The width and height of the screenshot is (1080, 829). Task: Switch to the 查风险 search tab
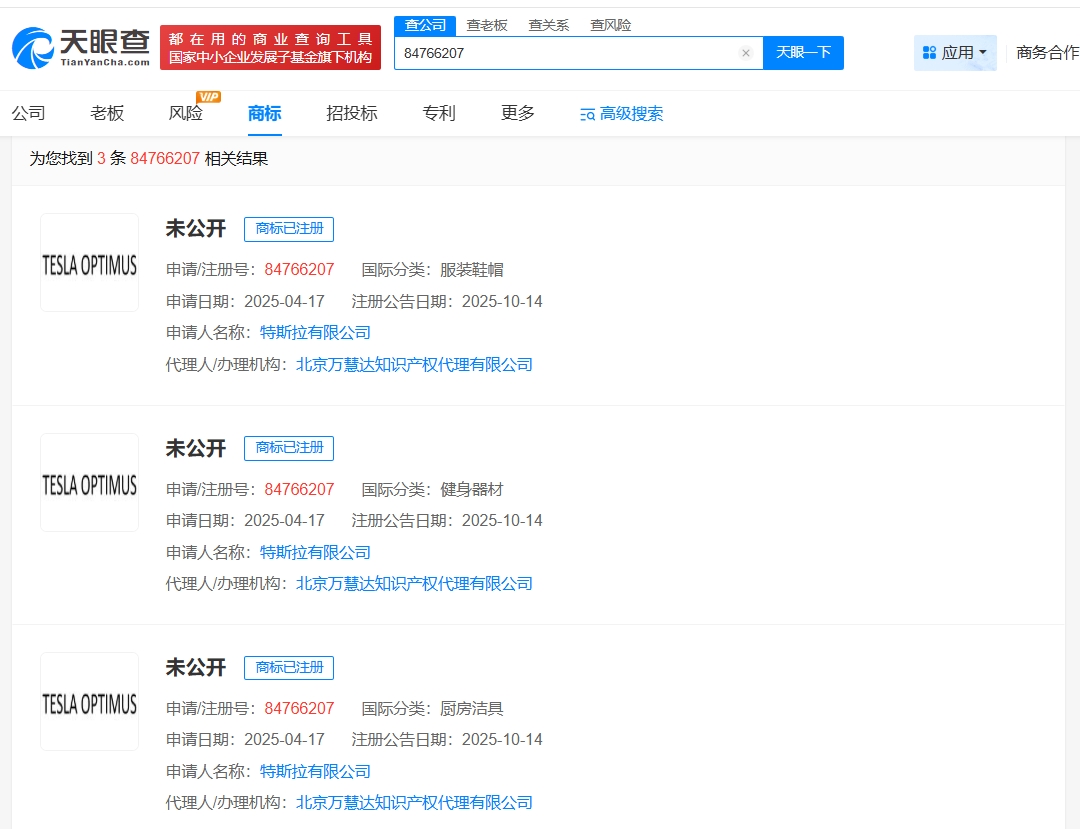611,24
